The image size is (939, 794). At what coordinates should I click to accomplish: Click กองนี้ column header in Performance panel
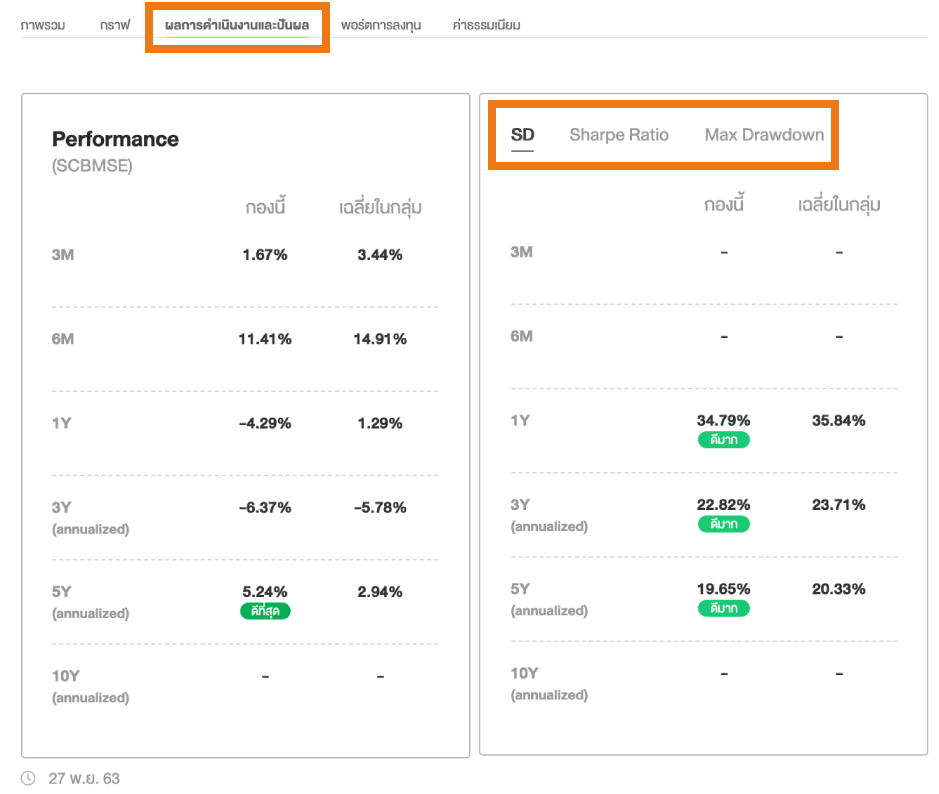pyautogui.click(x=265, y=208)
